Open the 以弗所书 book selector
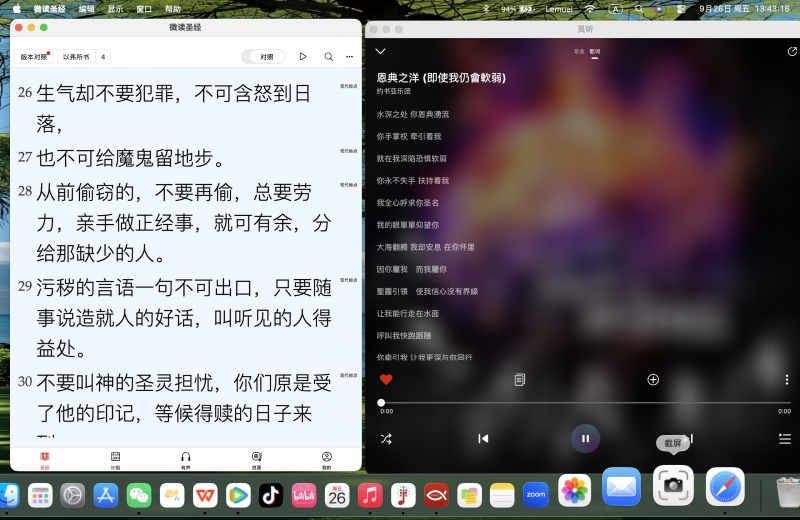 [x=75, y=57]
